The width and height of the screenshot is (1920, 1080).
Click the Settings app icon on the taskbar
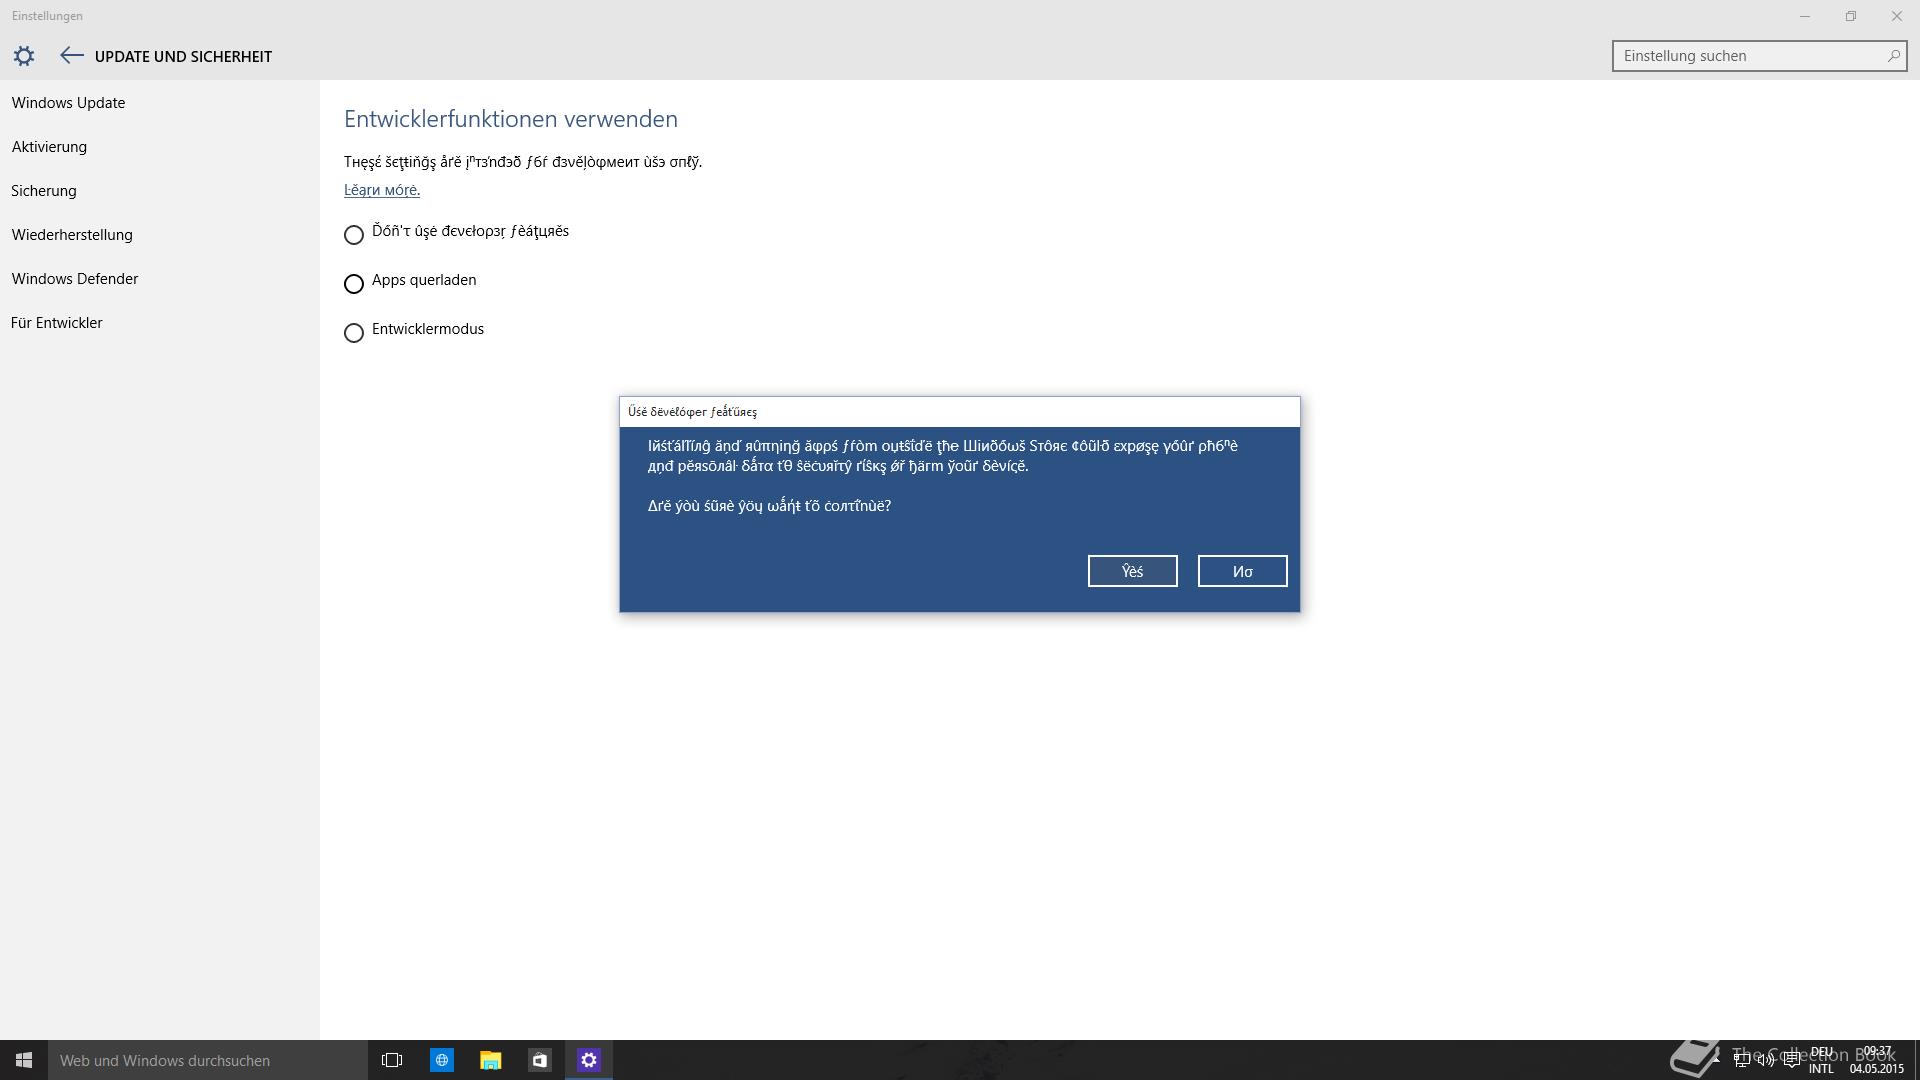coord(589,1060)
